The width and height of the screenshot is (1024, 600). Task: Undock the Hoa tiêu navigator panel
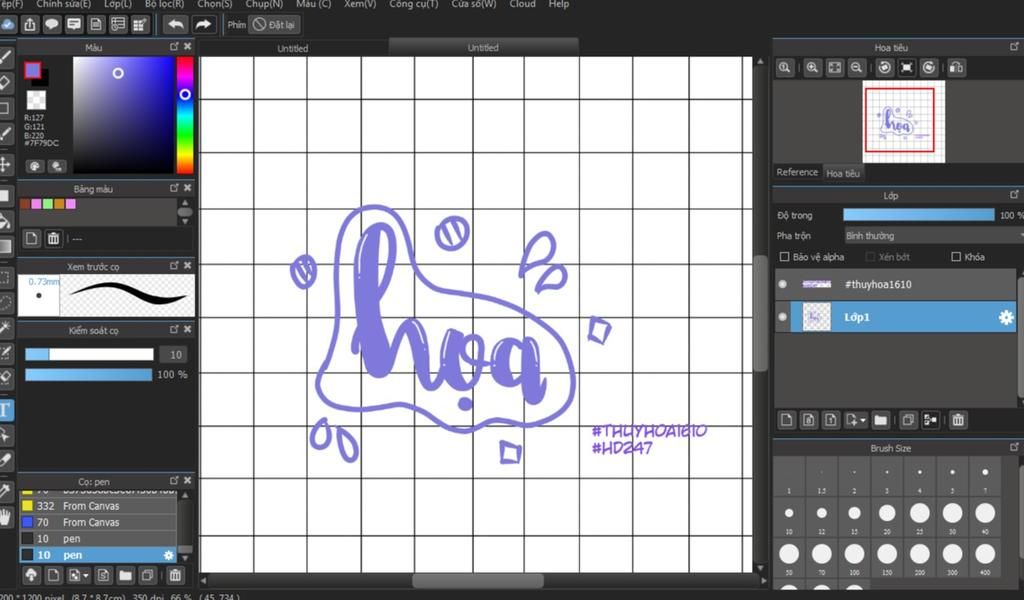pos(1014,46)
